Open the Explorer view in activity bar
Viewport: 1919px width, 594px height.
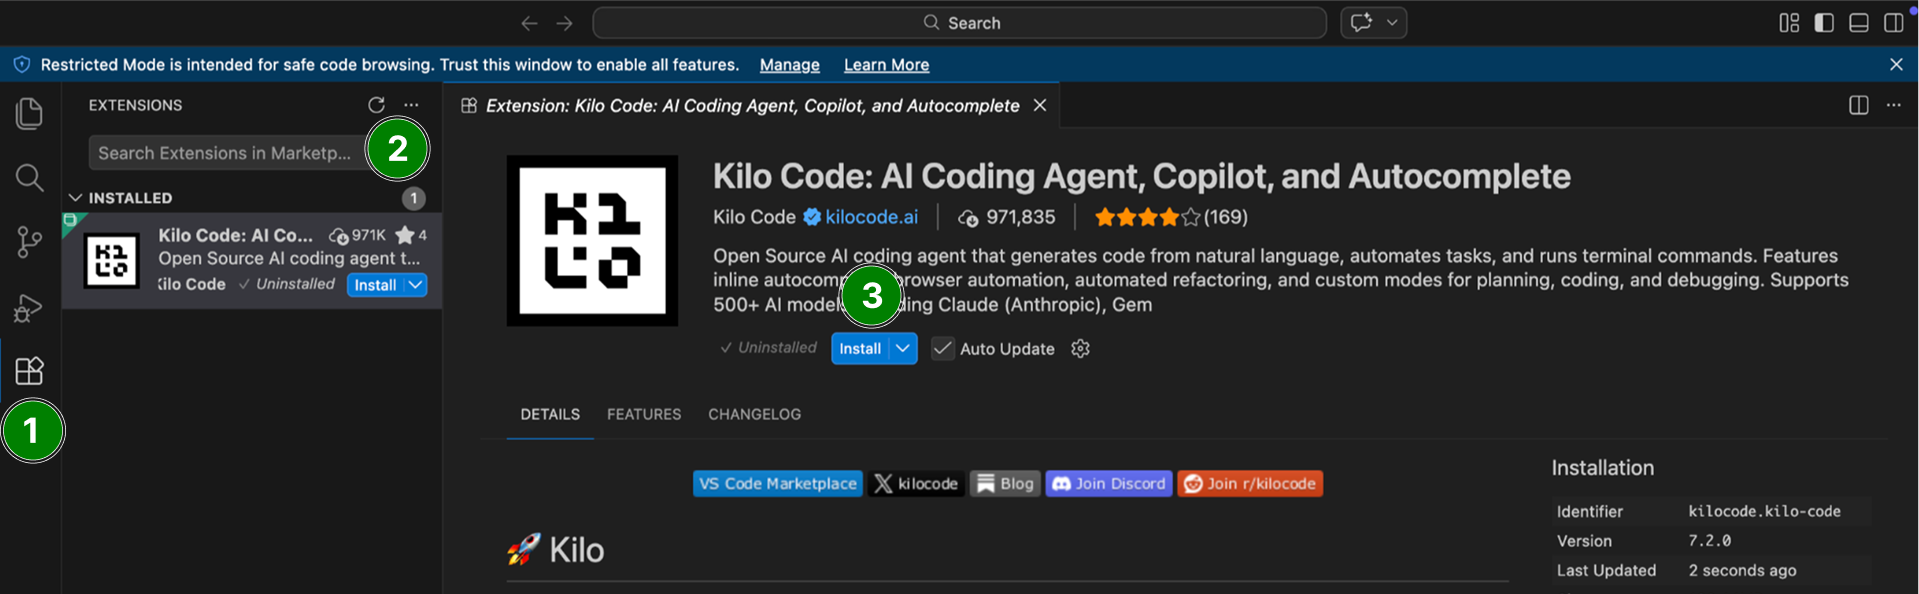pos(30,113)
